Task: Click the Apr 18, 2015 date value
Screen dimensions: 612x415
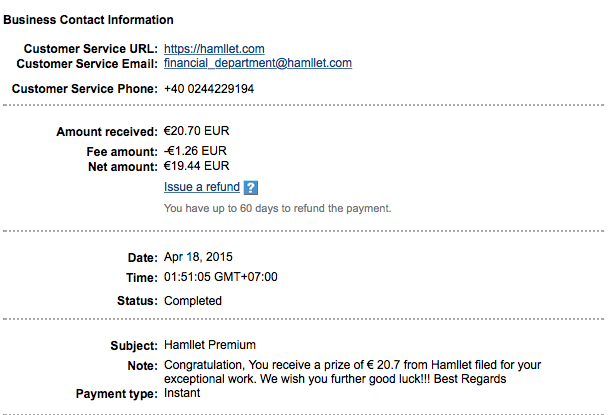Action: click(198, 257)
